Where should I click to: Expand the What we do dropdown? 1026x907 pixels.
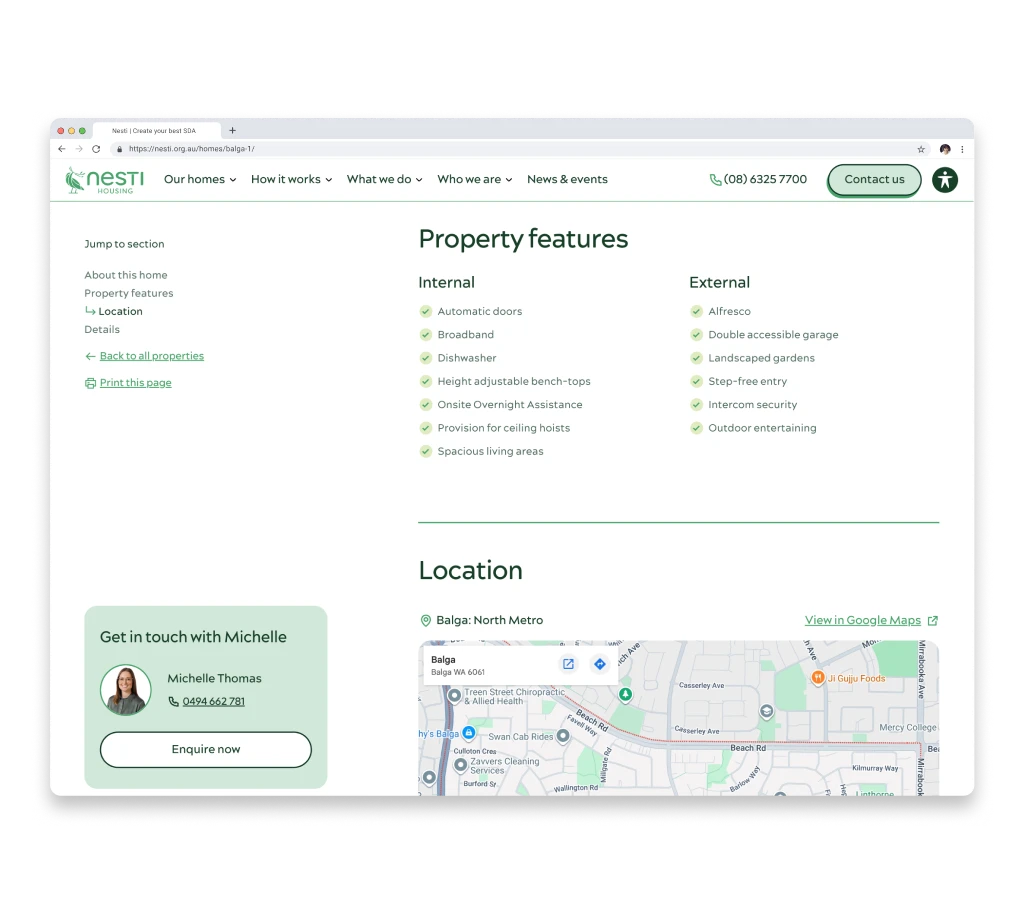coord(385,179)
